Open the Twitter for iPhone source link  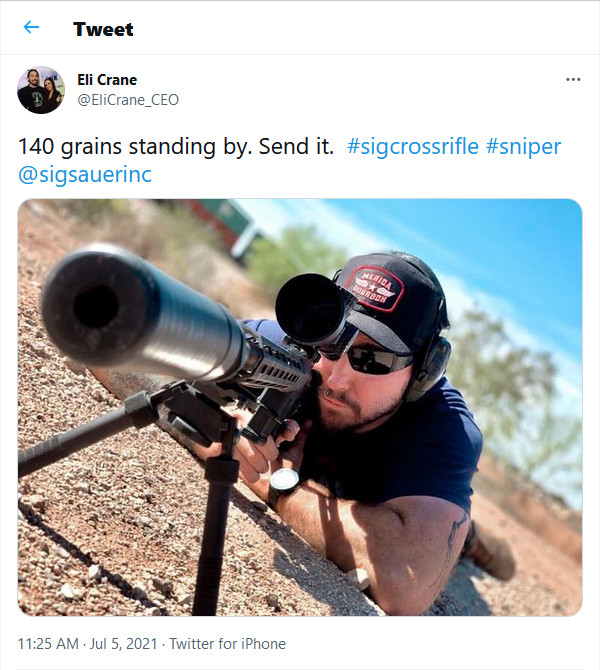pyautogui.click(x=227, y=644)
